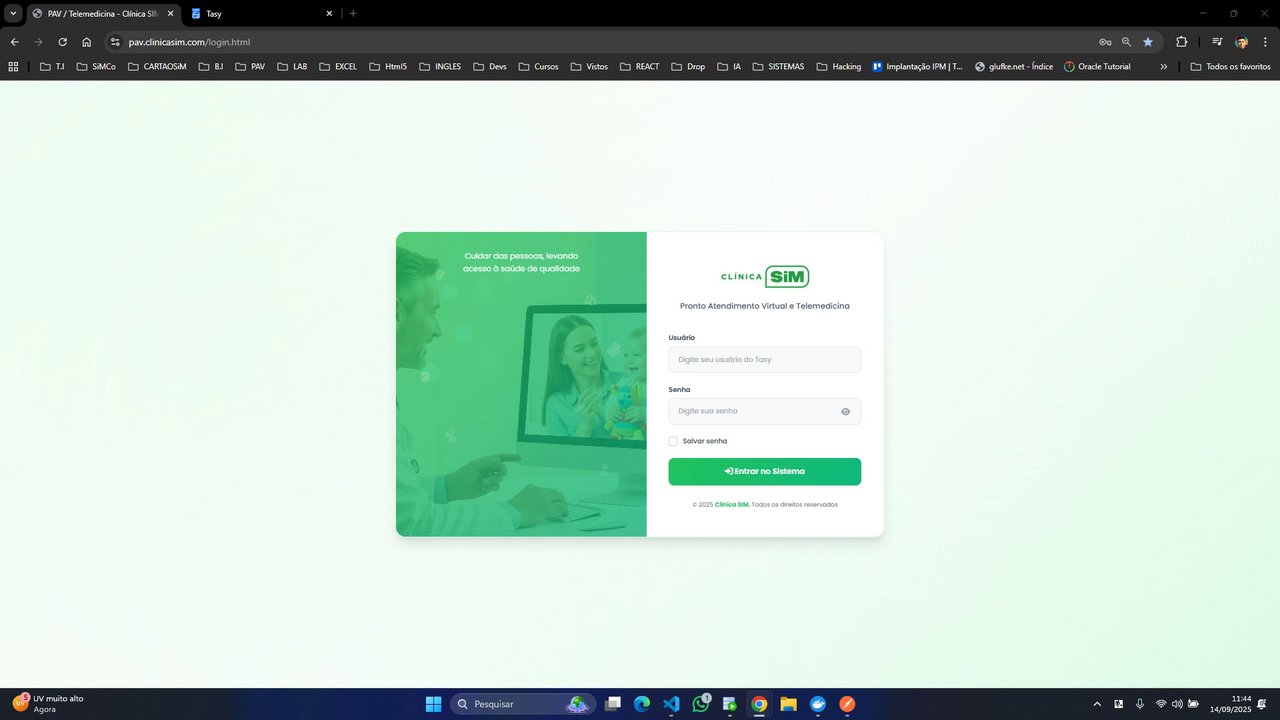
Task: Click the bookmark star icon
Action: pos(1148,42)
